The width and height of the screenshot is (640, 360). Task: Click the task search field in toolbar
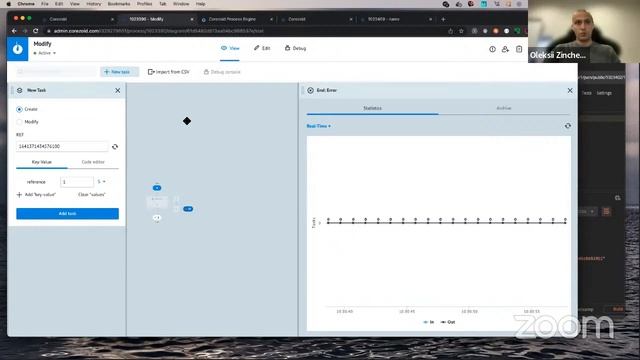[x=56, y=72]
